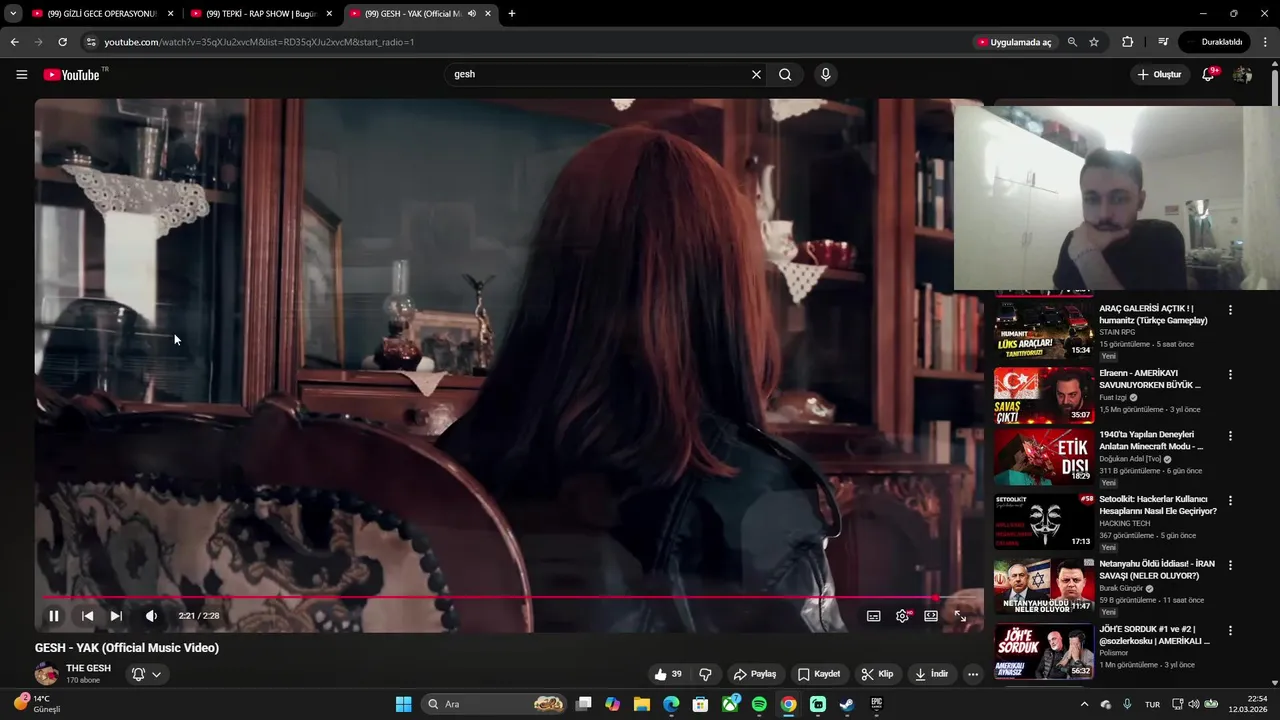Switch the video to full screen
Screen dimensions: 1280x720
960,616
